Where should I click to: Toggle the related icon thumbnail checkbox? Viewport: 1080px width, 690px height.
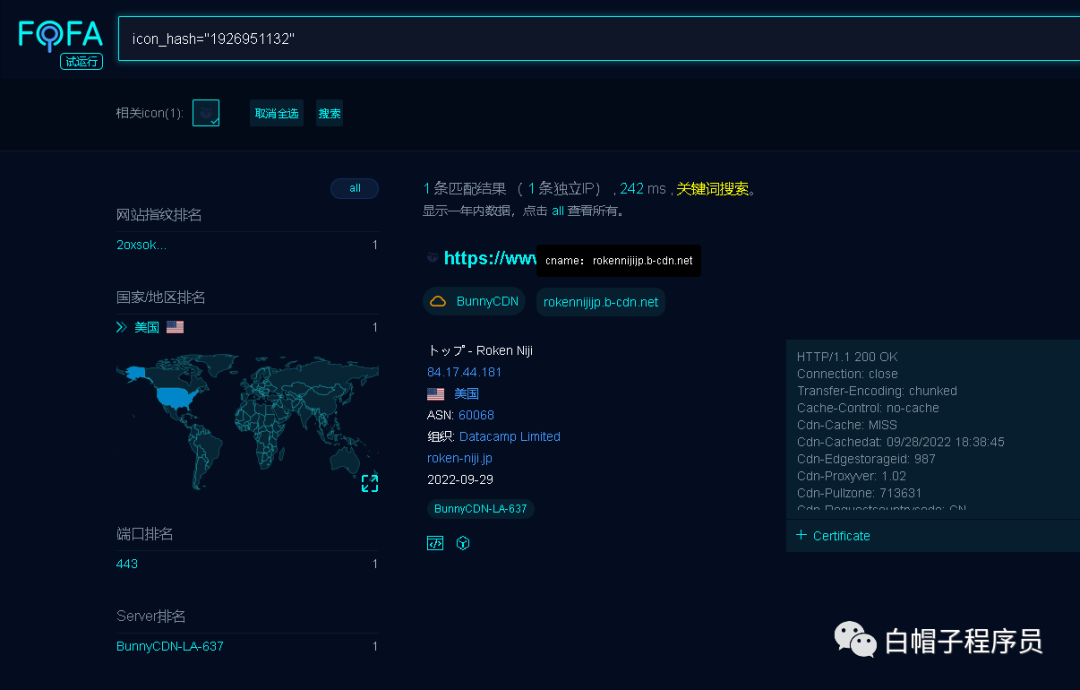[206, 113]
